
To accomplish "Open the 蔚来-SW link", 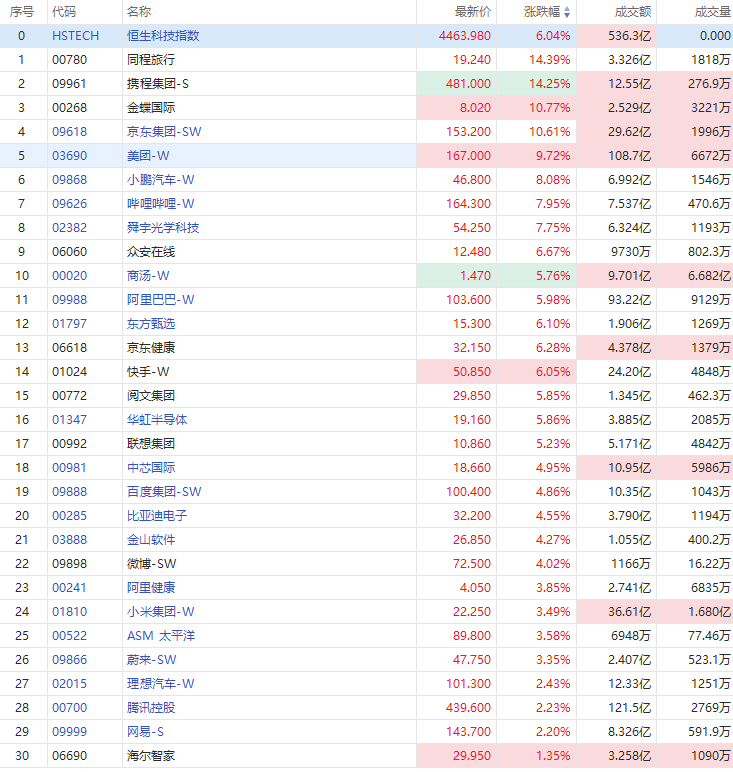I will tap(151, 660).
